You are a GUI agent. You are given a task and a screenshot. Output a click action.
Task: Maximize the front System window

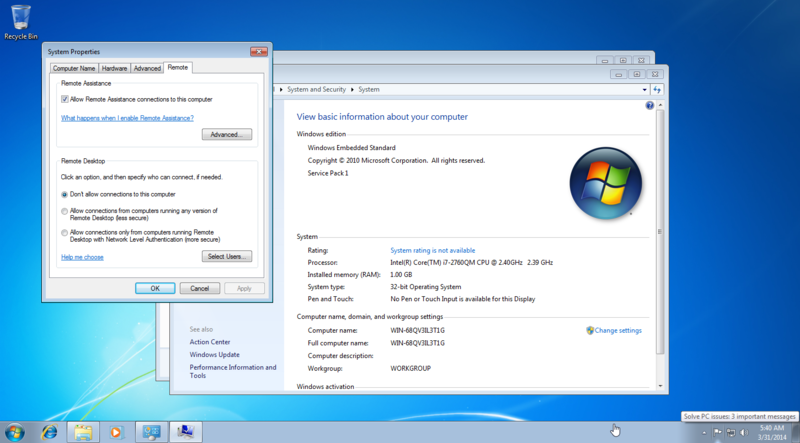[637, 75]
